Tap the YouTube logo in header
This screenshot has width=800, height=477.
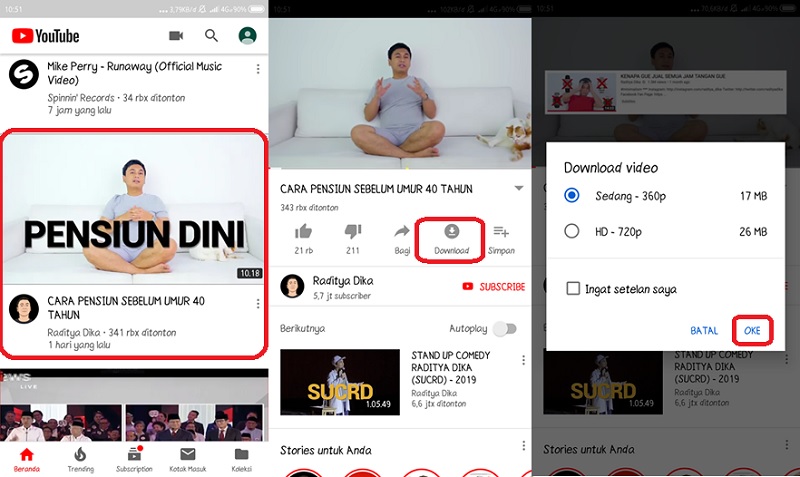click(x=45, y=36)
